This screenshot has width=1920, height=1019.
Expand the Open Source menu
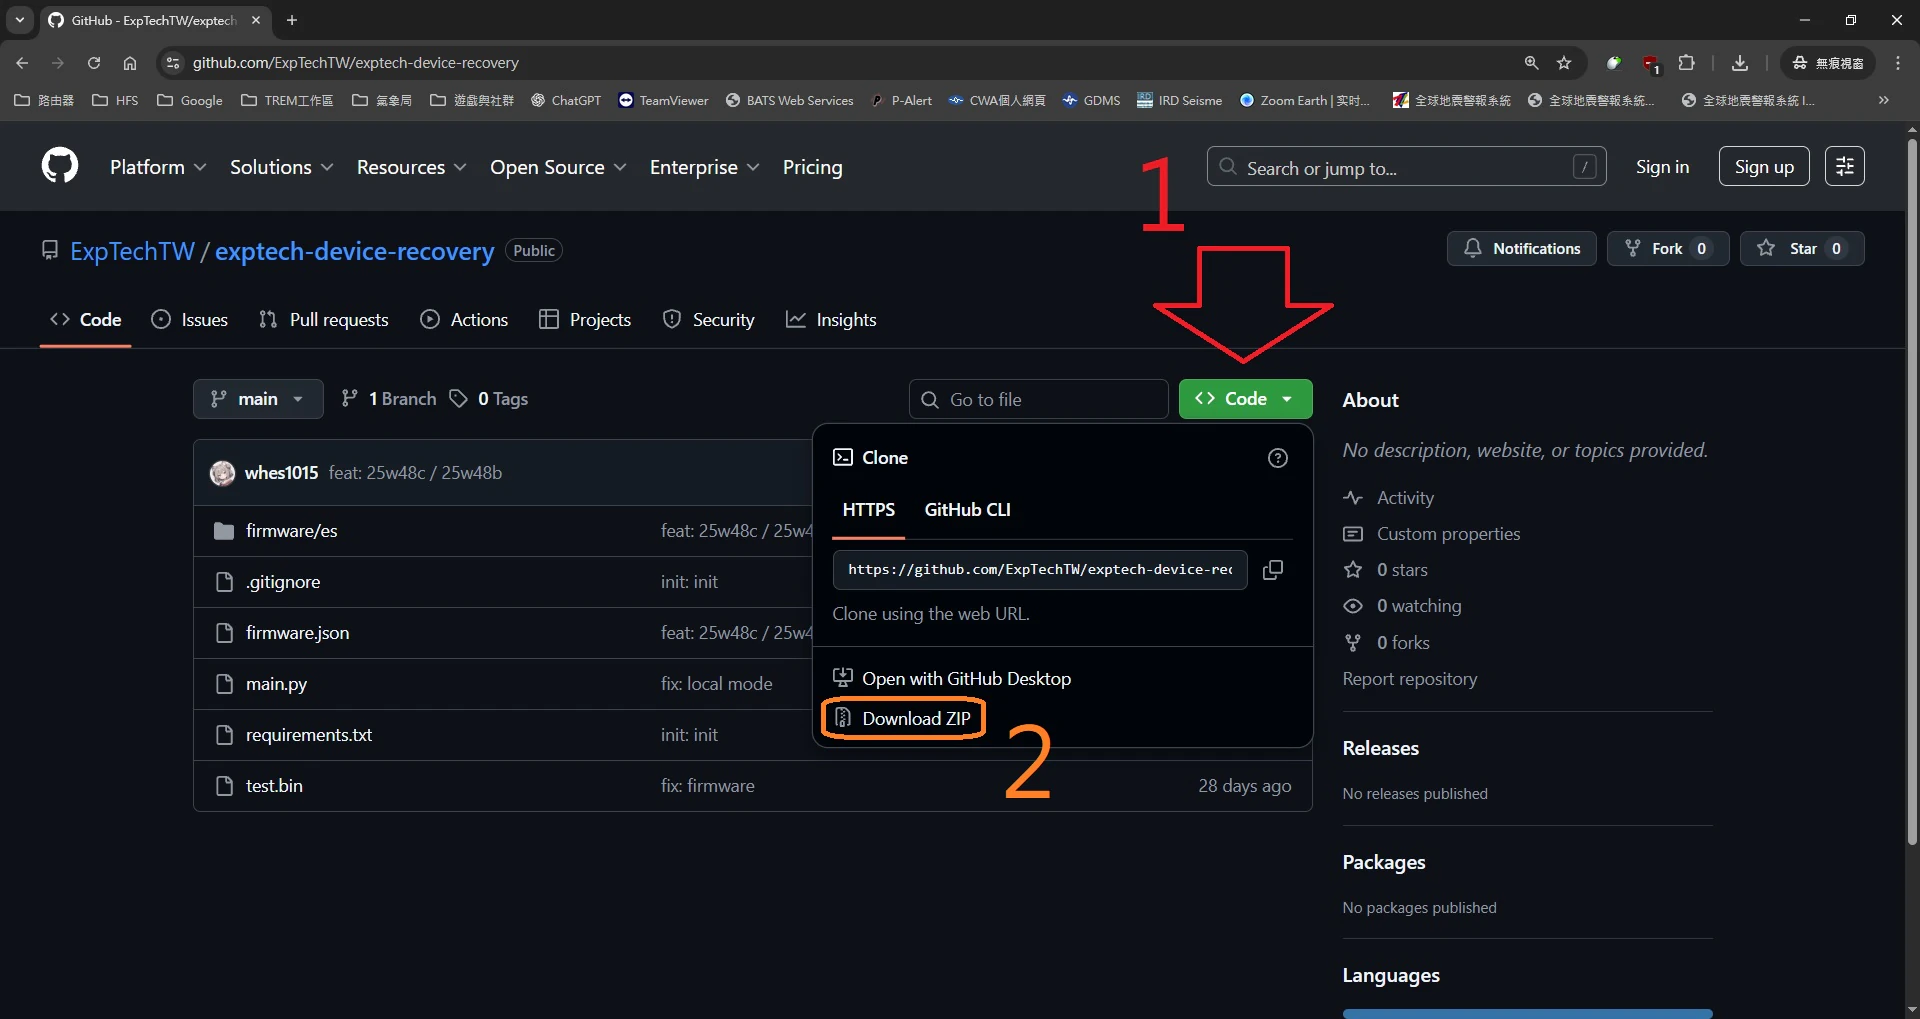[x=558, y=167]
